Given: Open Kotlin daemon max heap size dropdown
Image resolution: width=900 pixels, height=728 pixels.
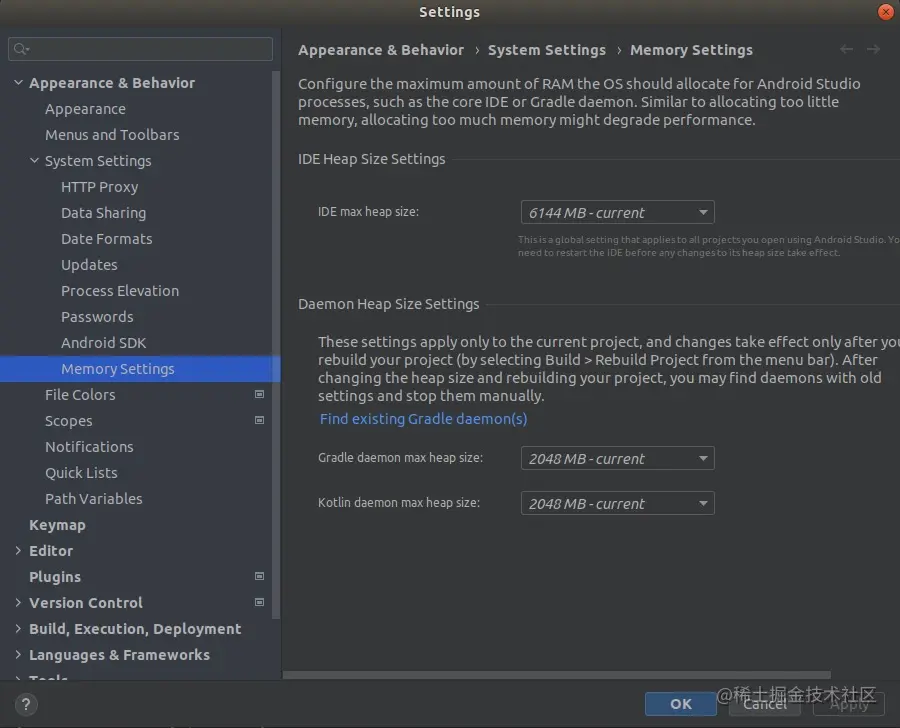Looking at the screenshot, I should tap(618, 504).
